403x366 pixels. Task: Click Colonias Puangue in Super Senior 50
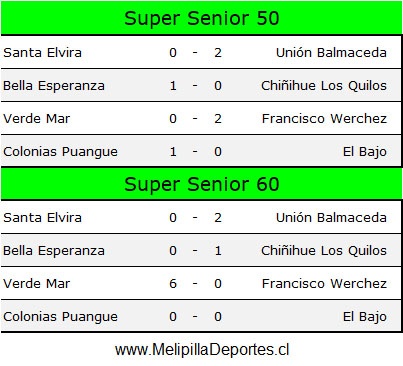click(x=60, y=152)
